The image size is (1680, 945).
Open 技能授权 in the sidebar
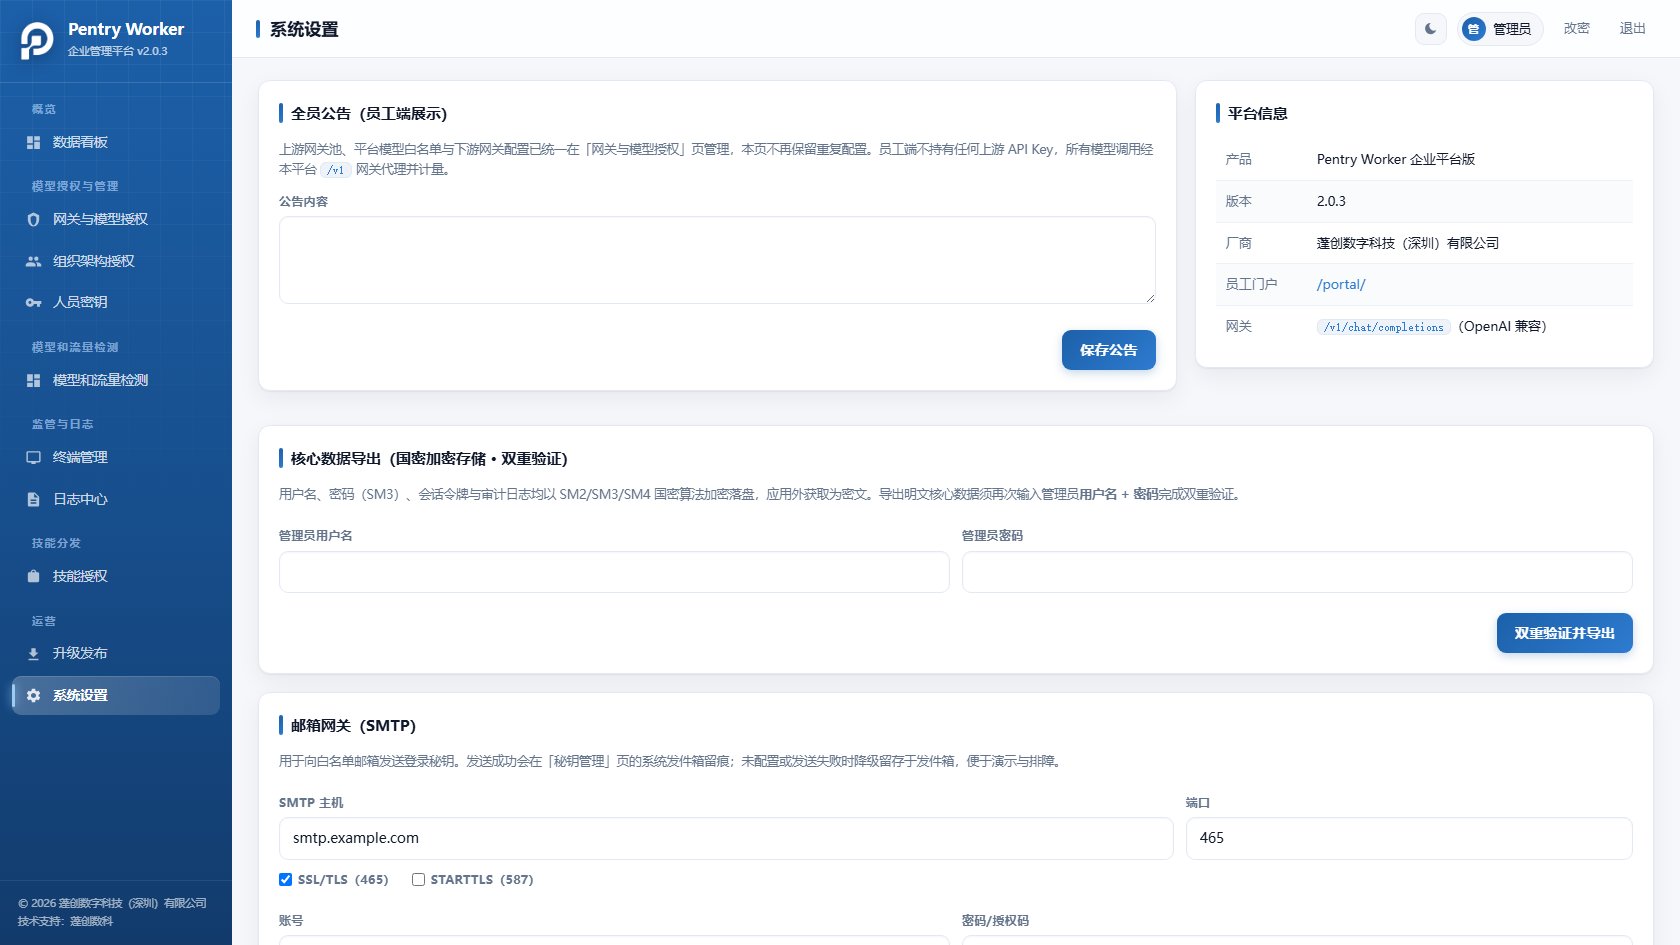[116, 576]
